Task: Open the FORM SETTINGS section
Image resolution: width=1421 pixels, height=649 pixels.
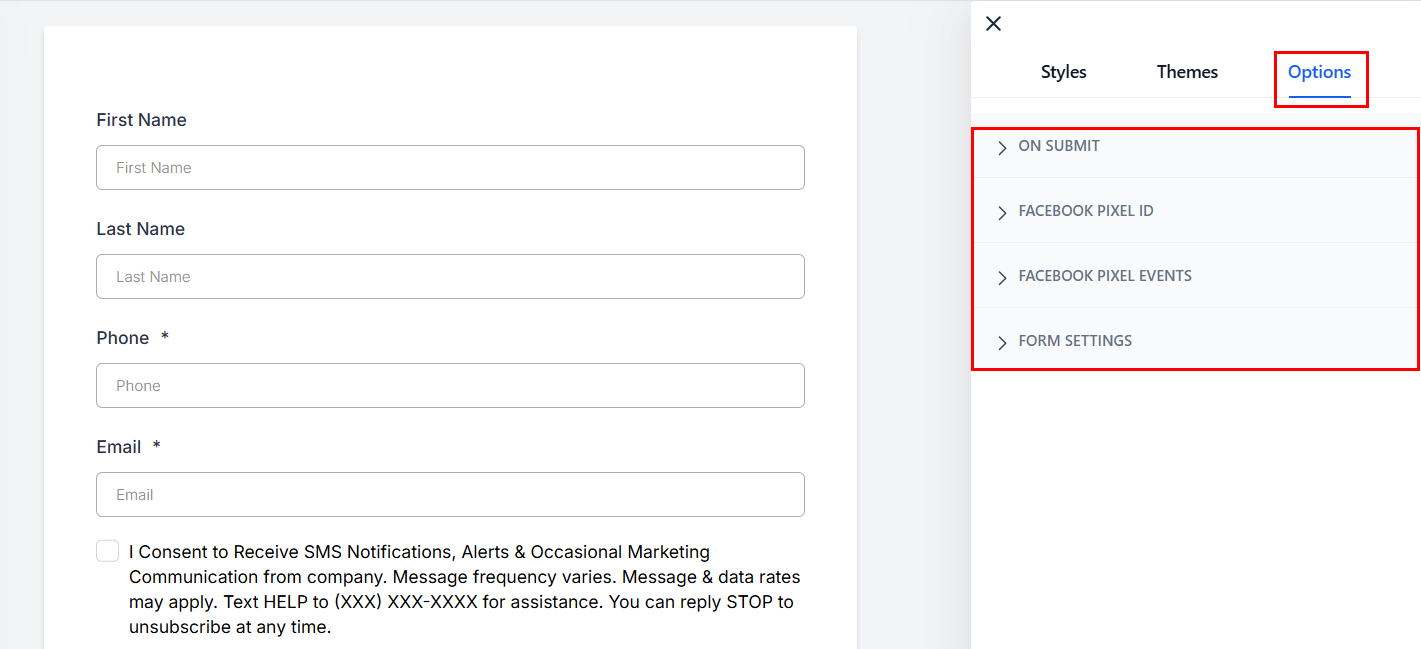Action: pyautogui.click(x=1075, y=341)
